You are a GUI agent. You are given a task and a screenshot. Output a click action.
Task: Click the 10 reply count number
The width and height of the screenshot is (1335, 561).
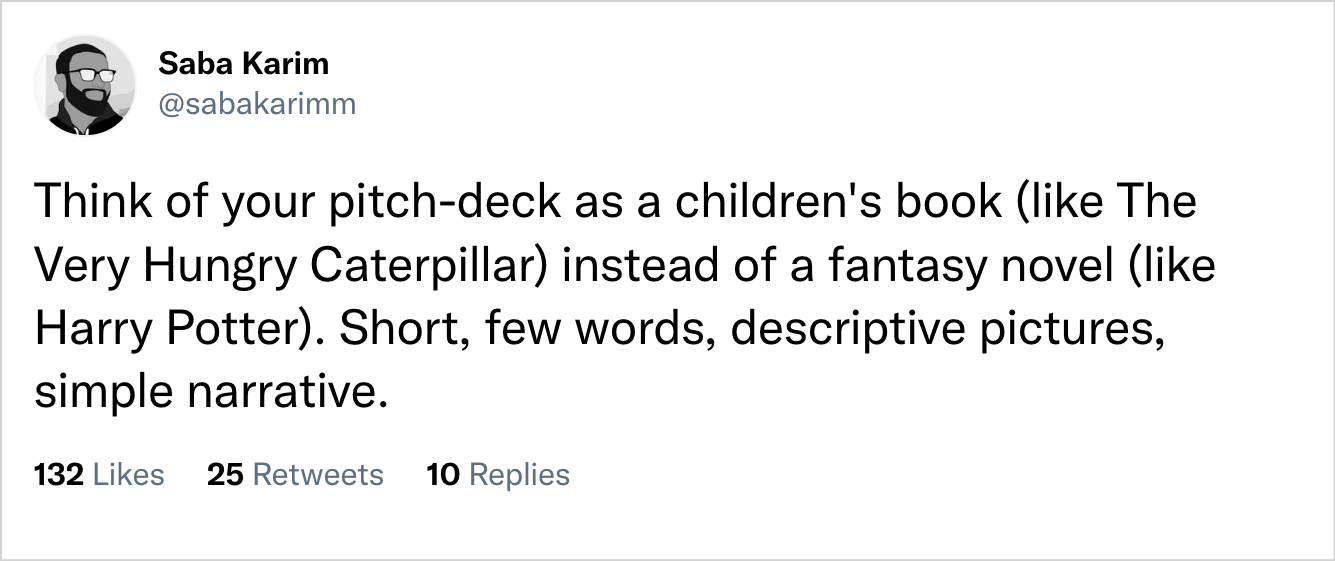(x=442, y=474)
